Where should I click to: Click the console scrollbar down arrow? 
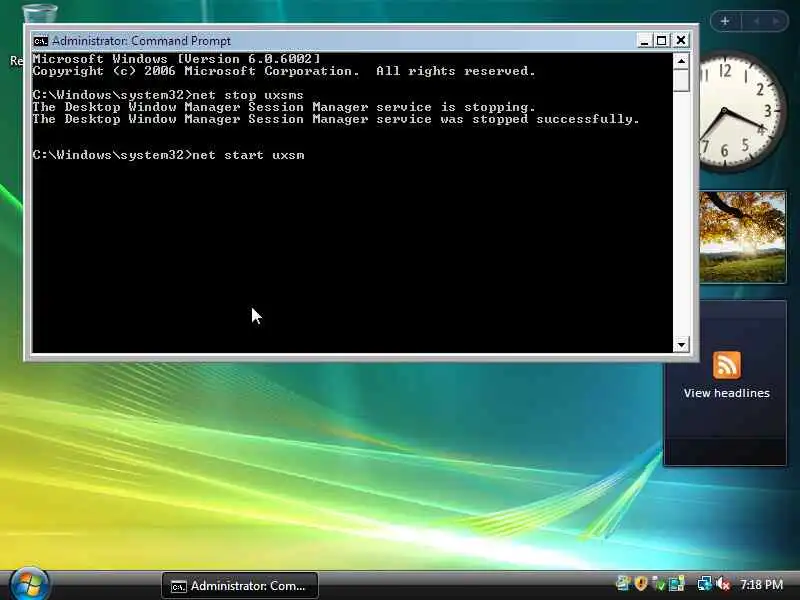click(x=681, y=344)
